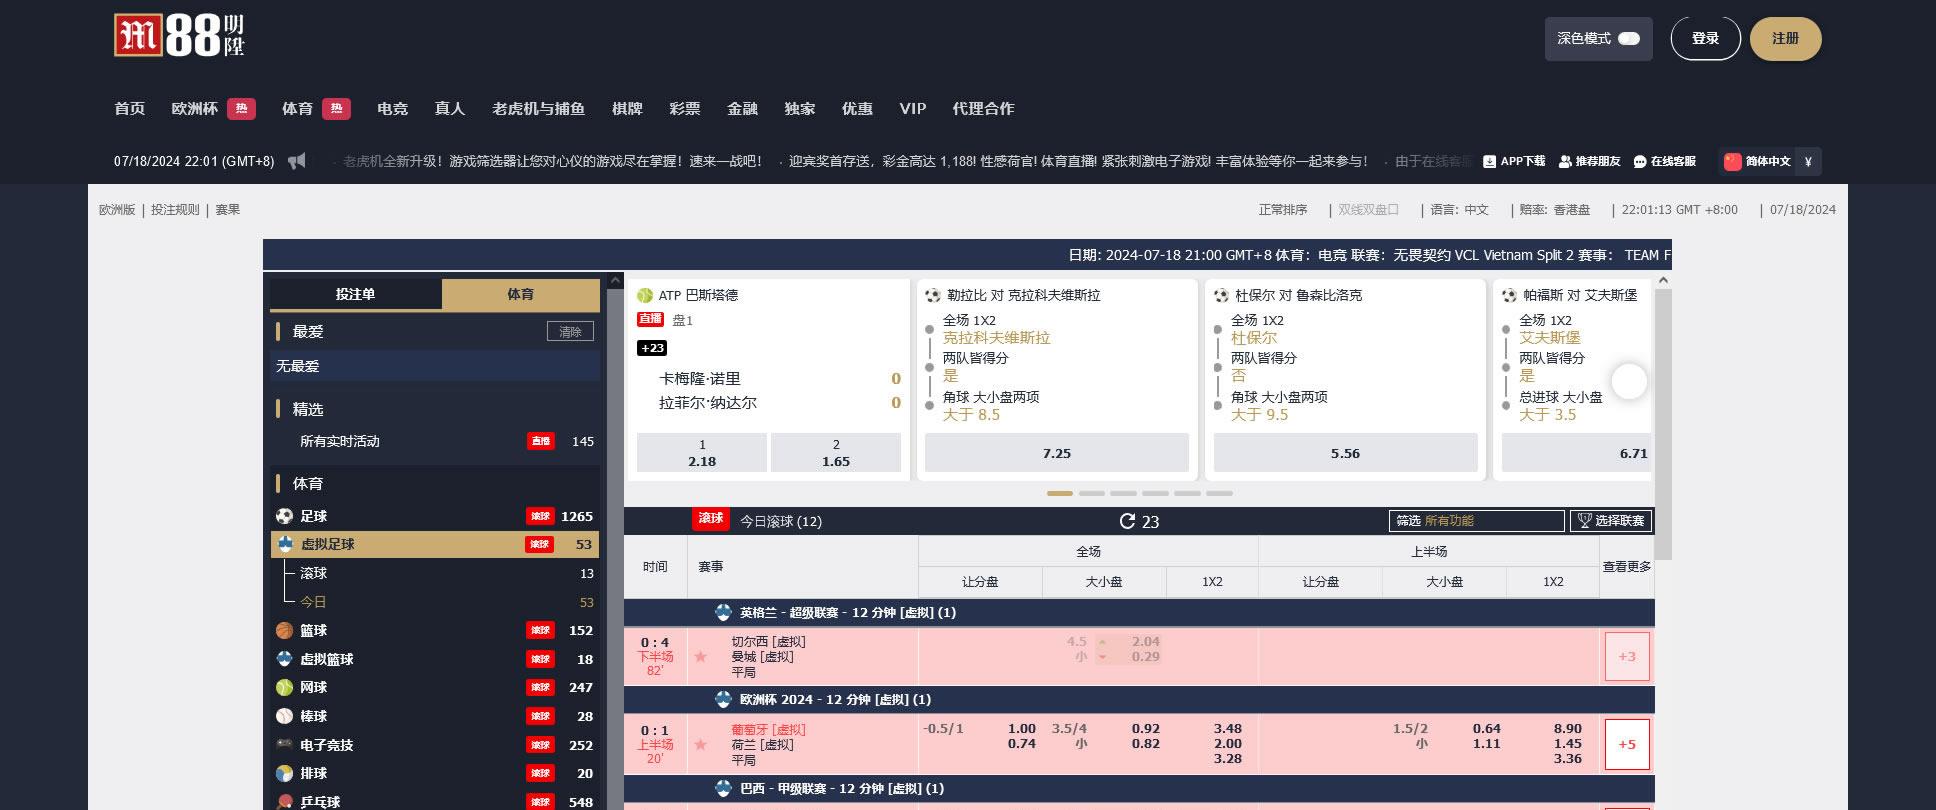Bet on player 2 odds 1.65
1936x810 pixels.
pos(836,453)
